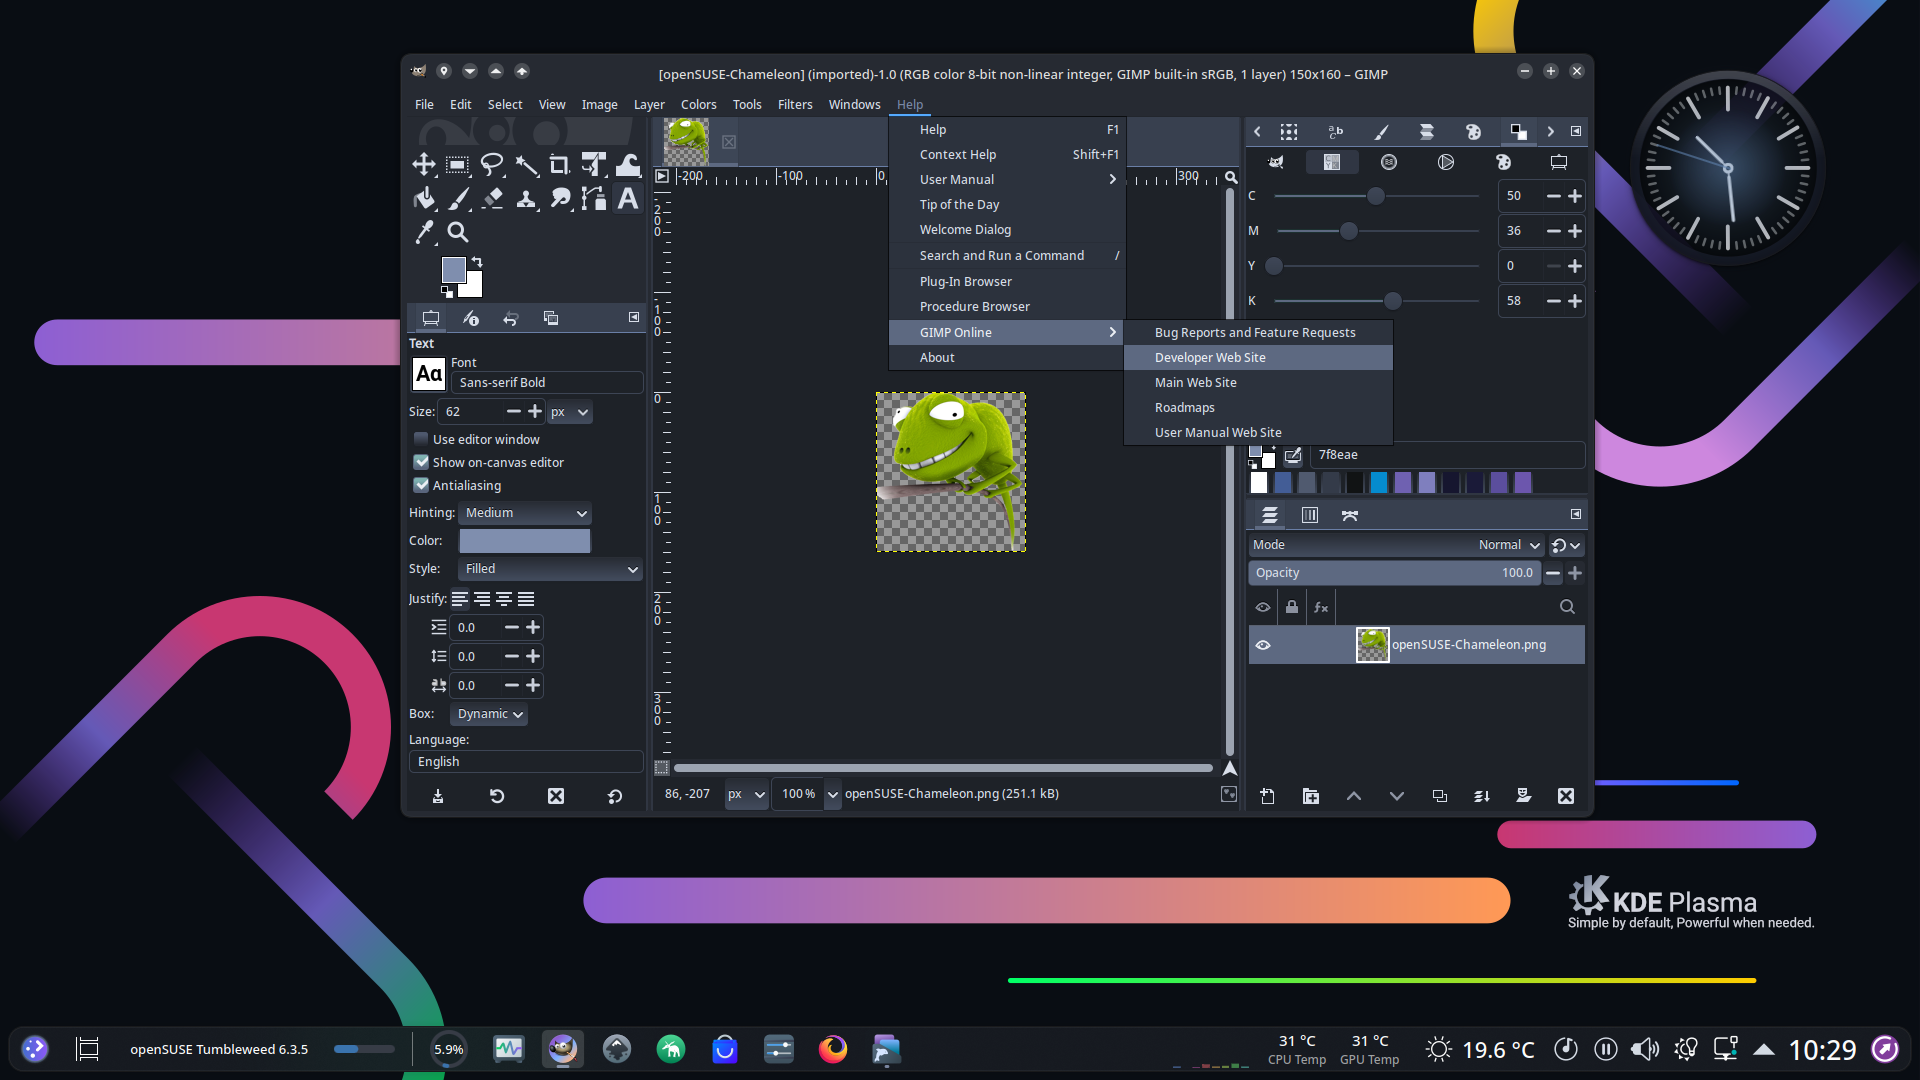Open the font size unit px dropdown
The height and width of the screenshot is (1080, 1920).
[x=570, y=412]
